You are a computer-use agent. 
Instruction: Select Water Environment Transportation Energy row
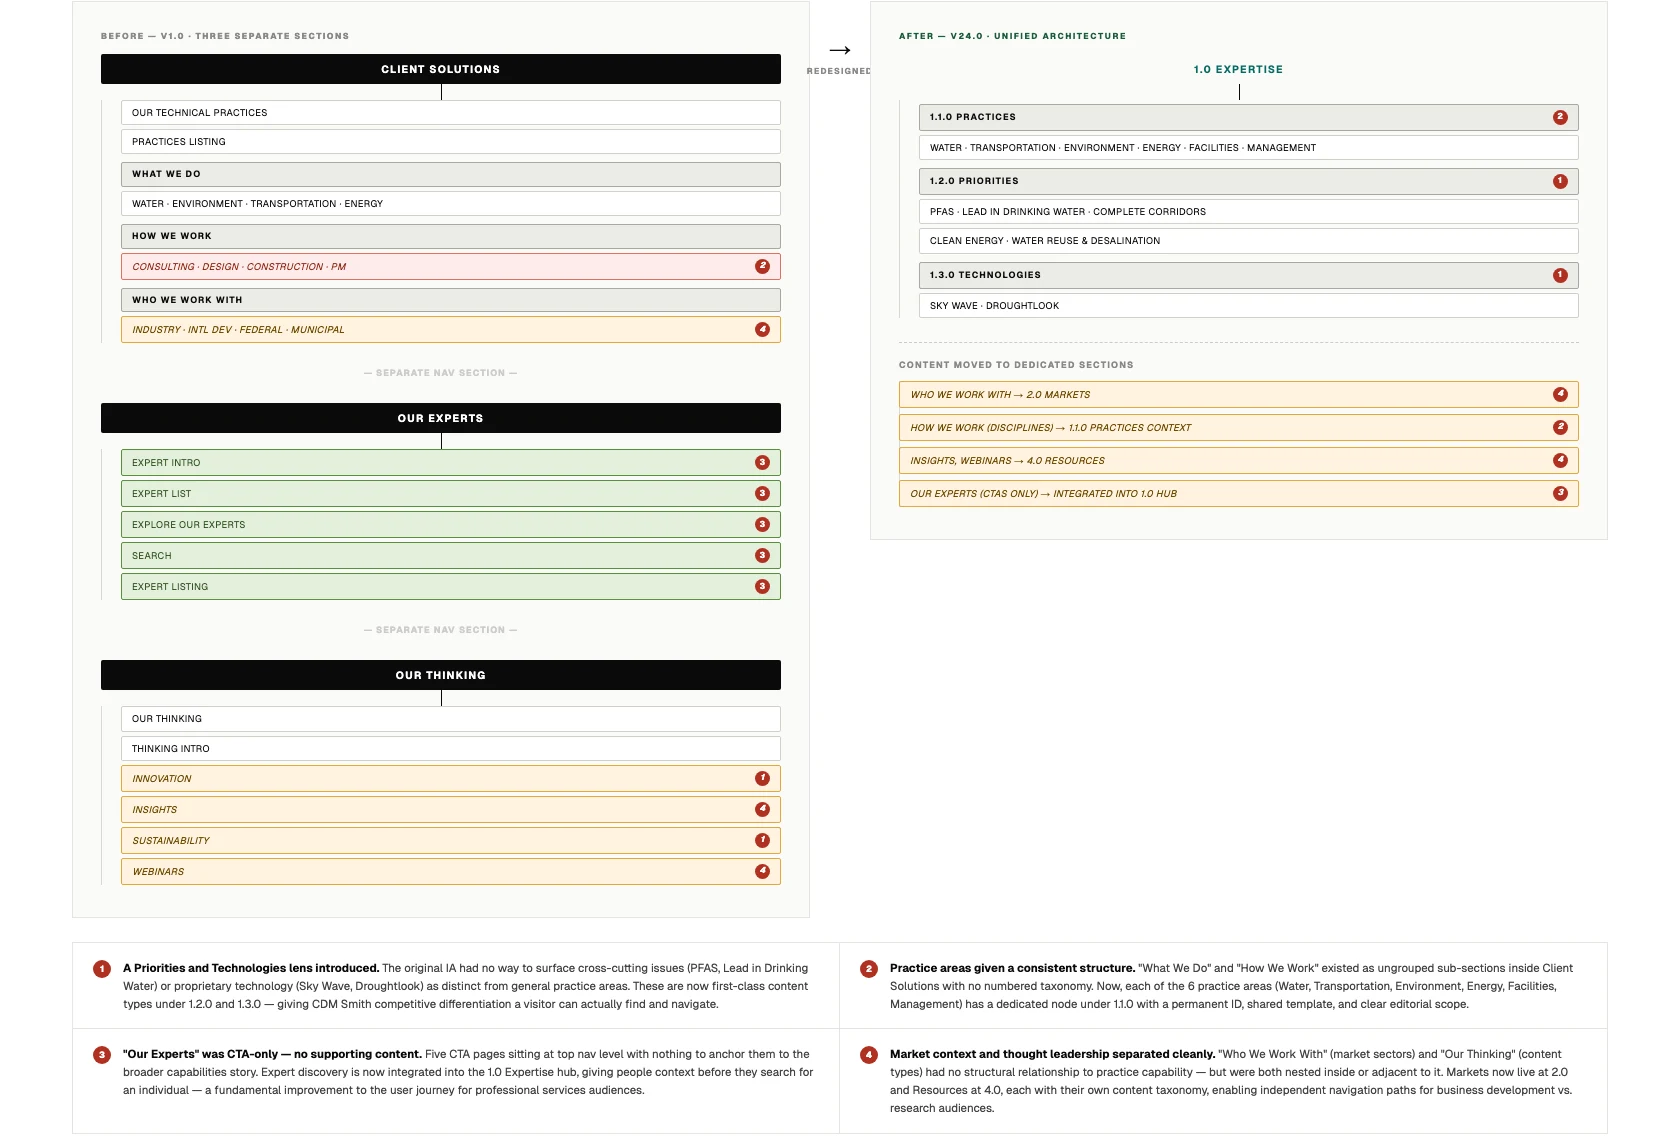[451, 203]
